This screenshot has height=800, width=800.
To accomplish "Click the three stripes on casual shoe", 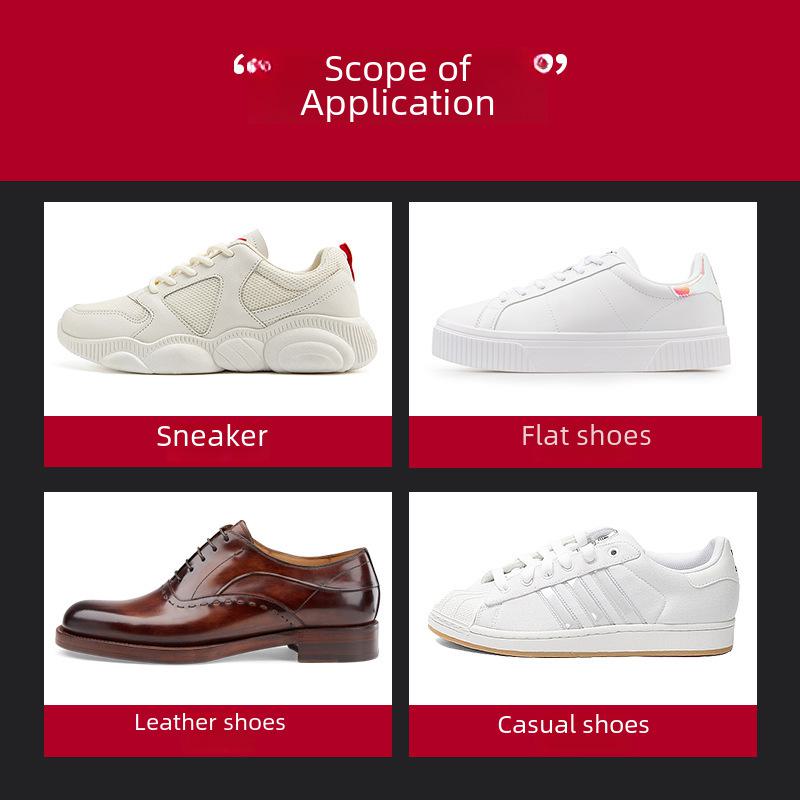I will point(592,598).
